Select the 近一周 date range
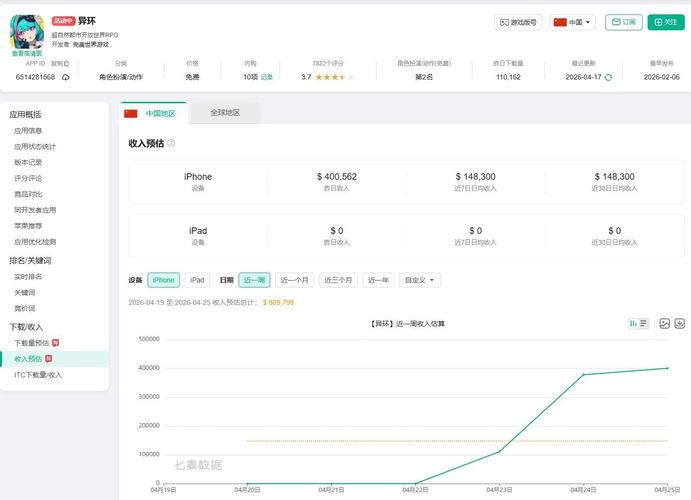Screen dimensions: 691x500 coord(254,280)
